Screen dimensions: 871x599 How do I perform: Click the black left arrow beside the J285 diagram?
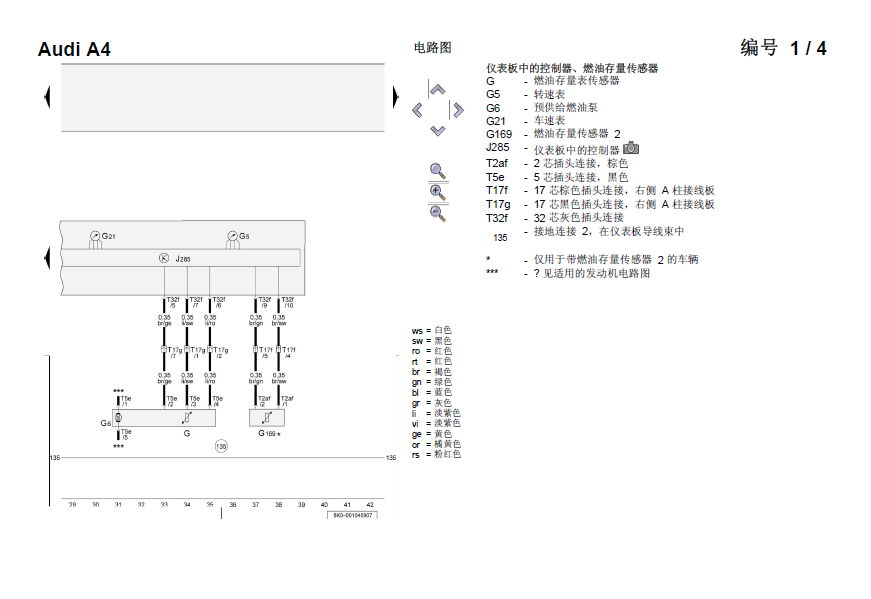47,258
